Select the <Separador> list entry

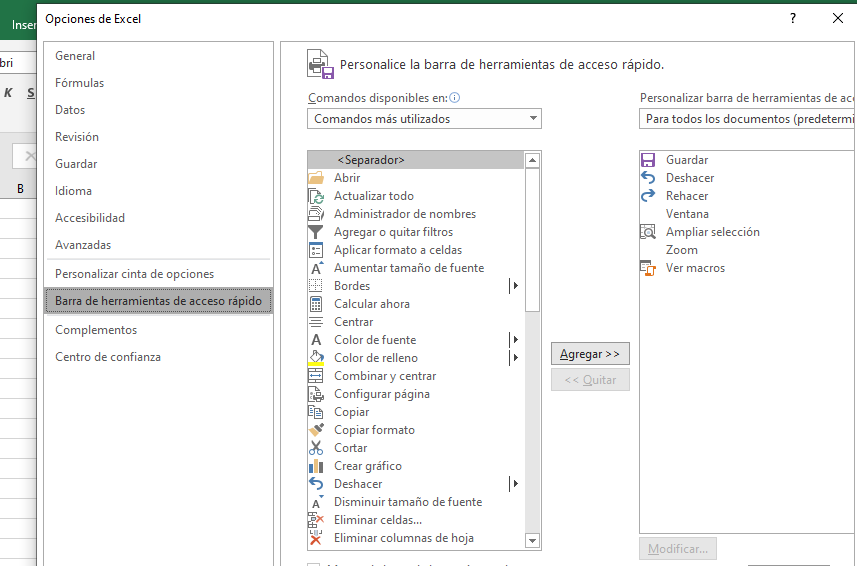(x=416, y=160)
